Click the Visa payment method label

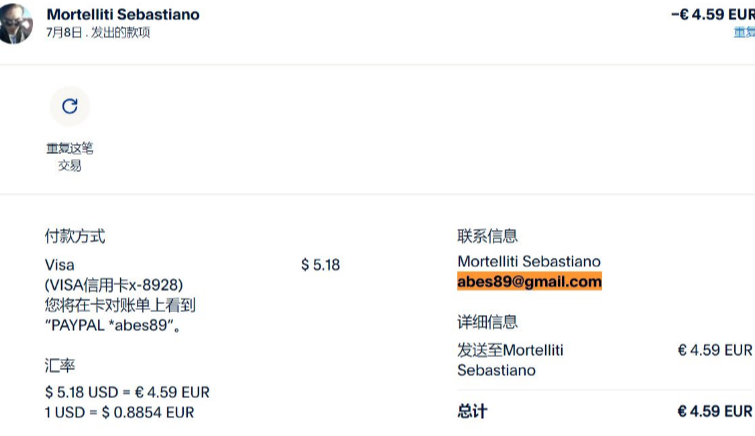click(60, 265)
